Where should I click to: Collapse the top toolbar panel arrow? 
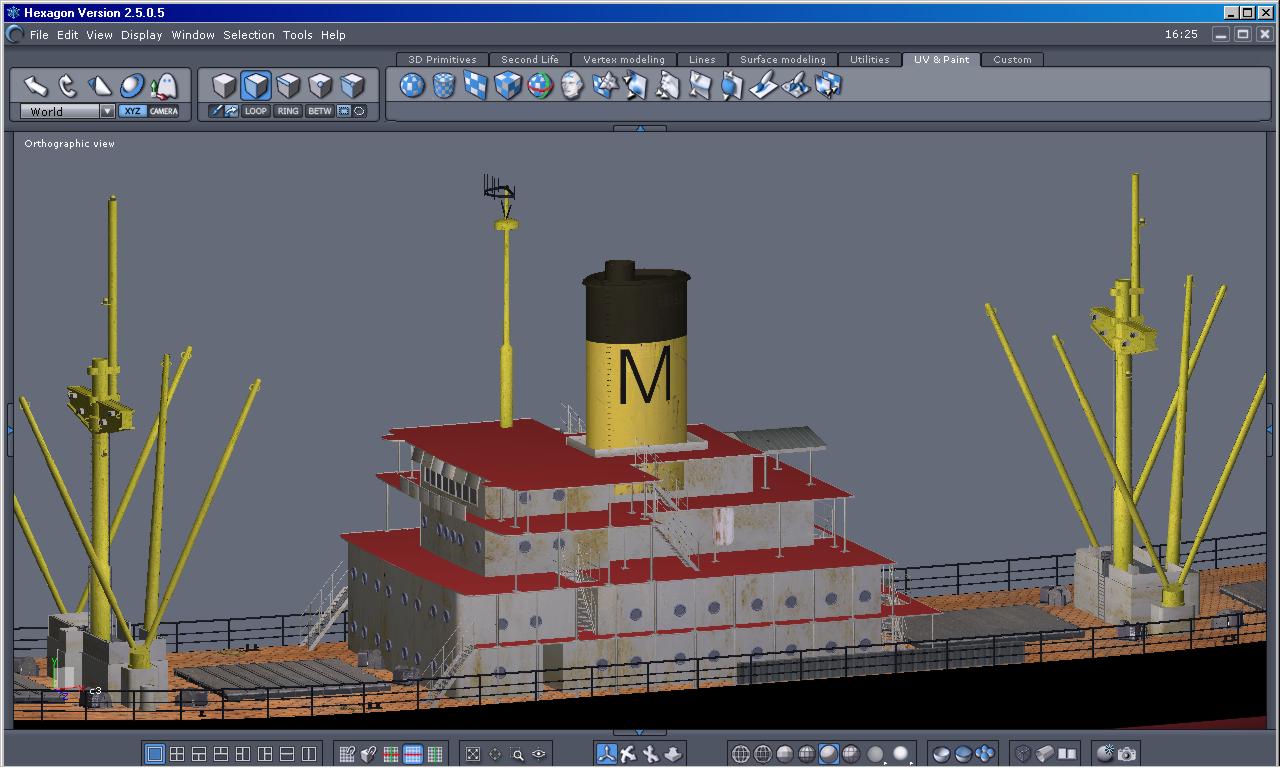pos(639,128)
